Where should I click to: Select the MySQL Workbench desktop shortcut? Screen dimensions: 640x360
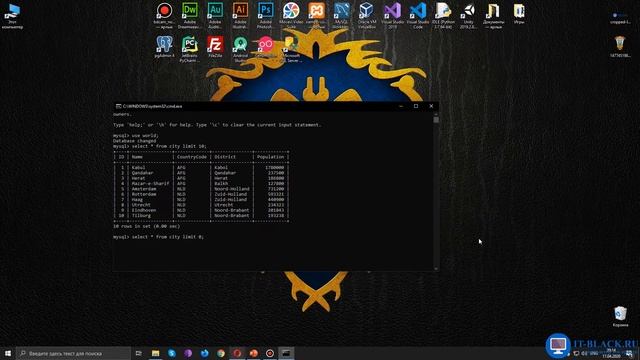[341, 15]
